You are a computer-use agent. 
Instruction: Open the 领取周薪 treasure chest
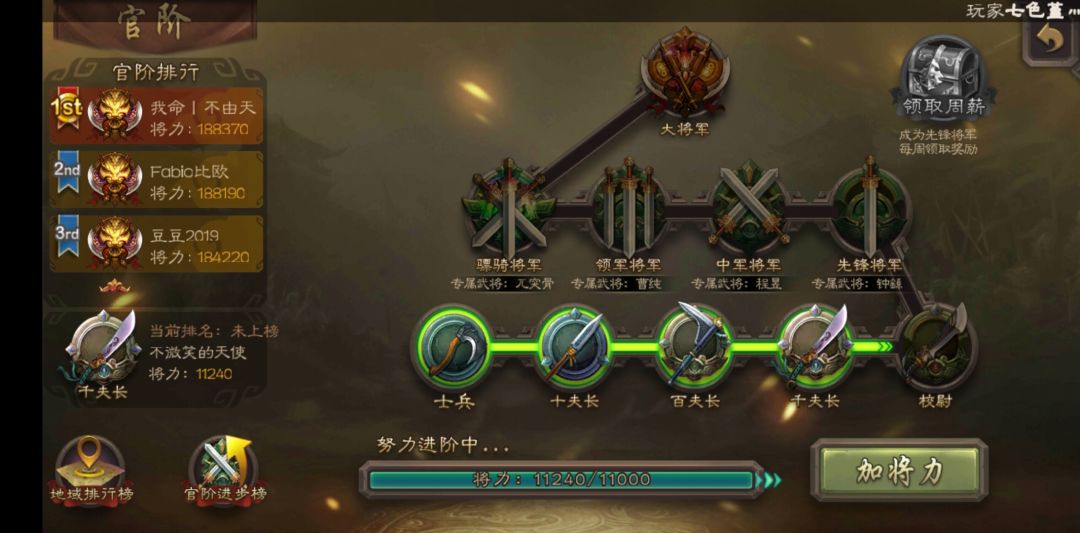[943, 78]
